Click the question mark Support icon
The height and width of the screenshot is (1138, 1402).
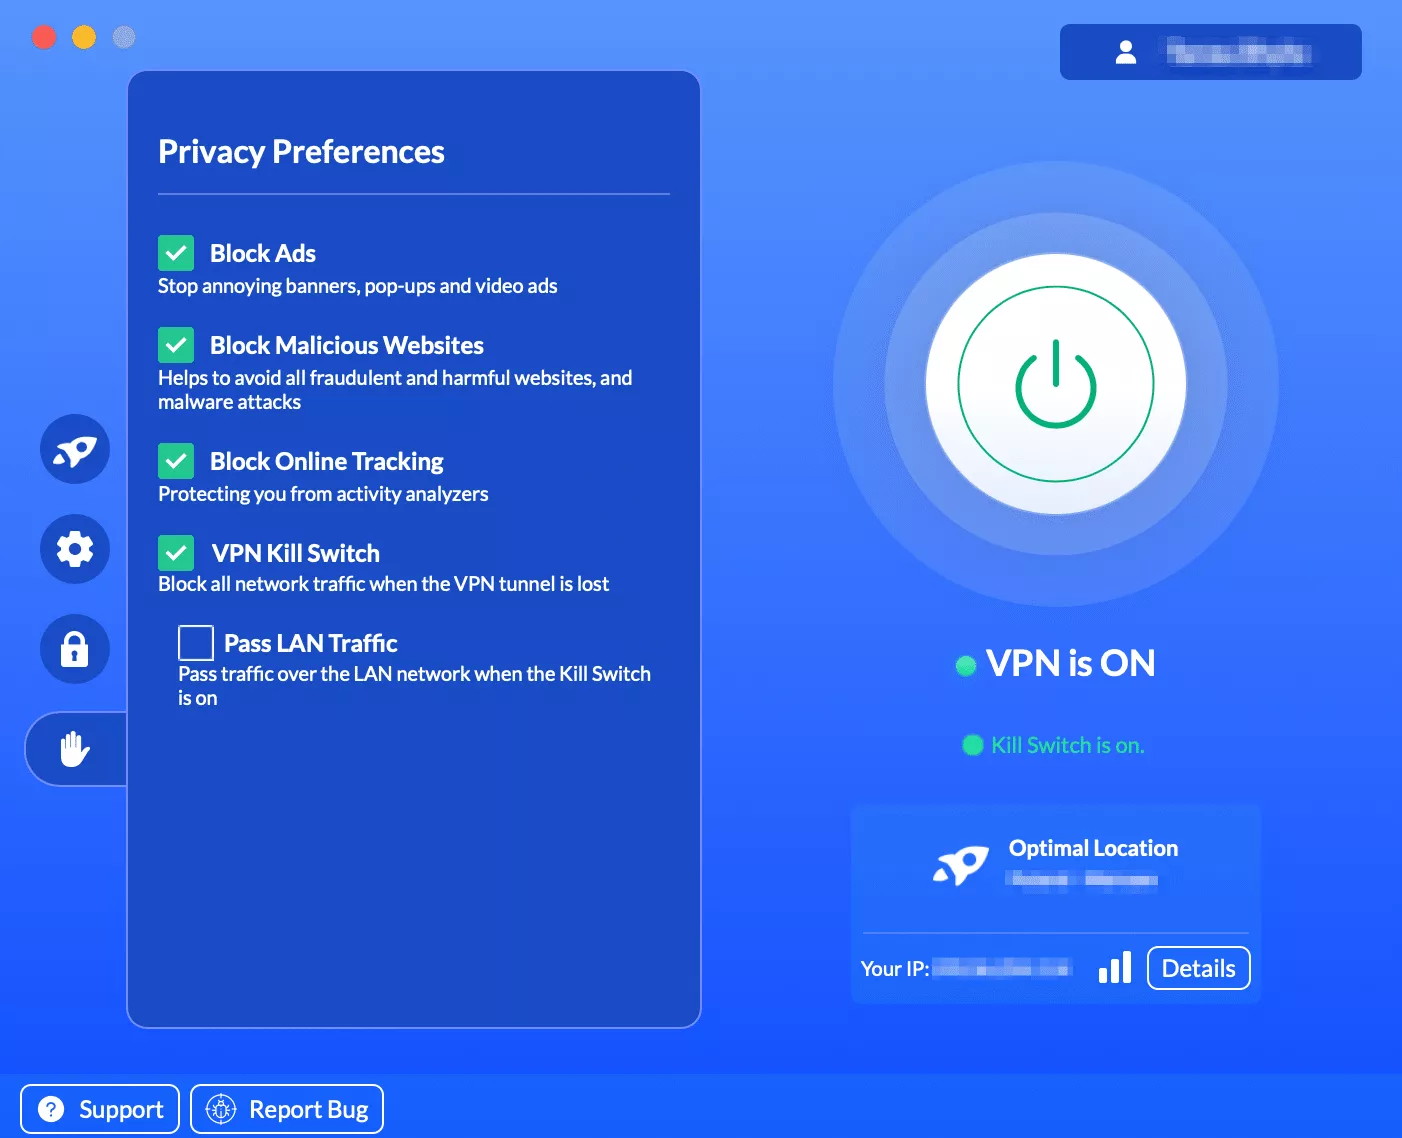[x=51, y=1109]
